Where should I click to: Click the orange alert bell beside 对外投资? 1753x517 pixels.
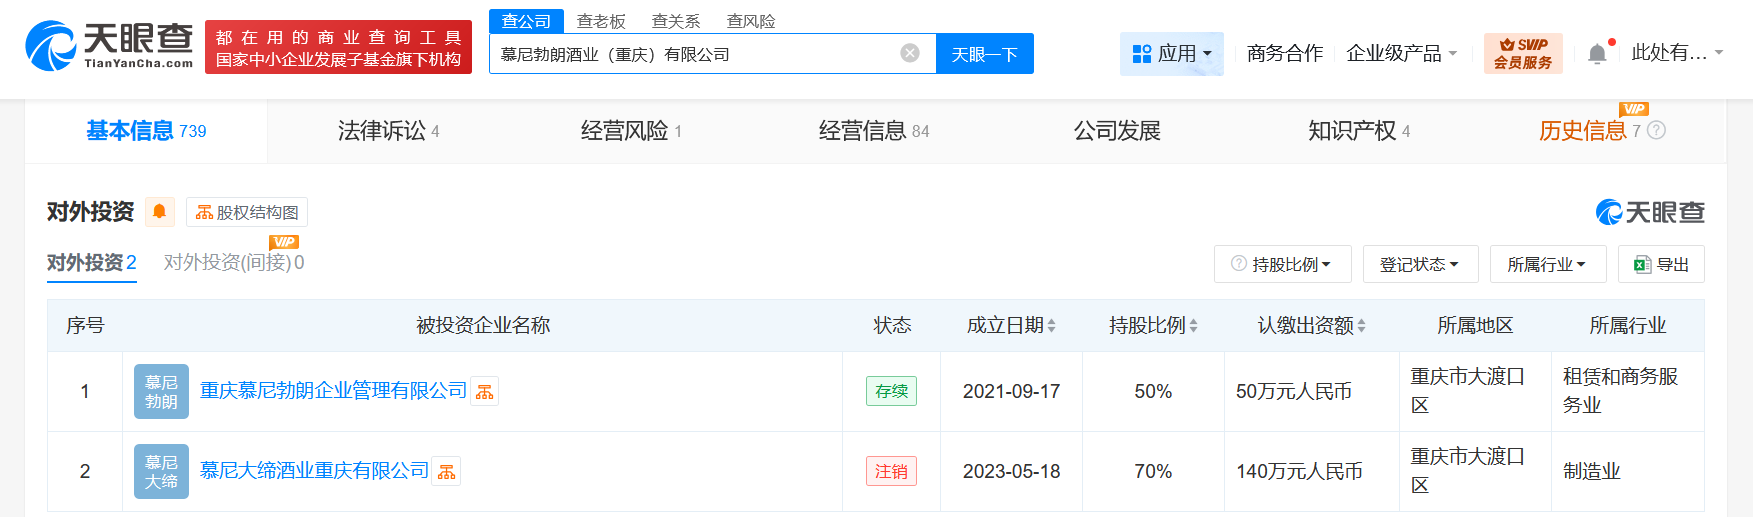pyautogui.click(x=159, y=212)
